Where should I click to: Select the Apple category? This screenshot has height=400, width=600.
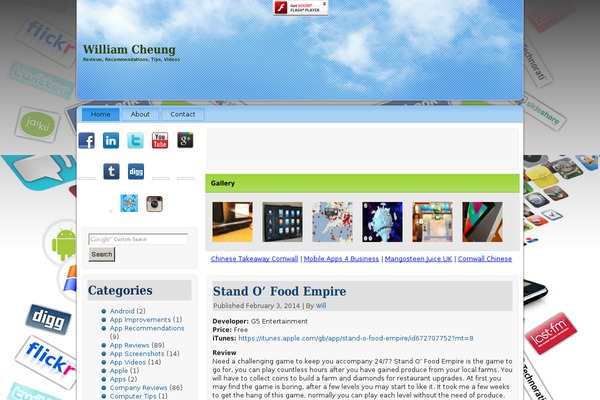tap(119, 371)
